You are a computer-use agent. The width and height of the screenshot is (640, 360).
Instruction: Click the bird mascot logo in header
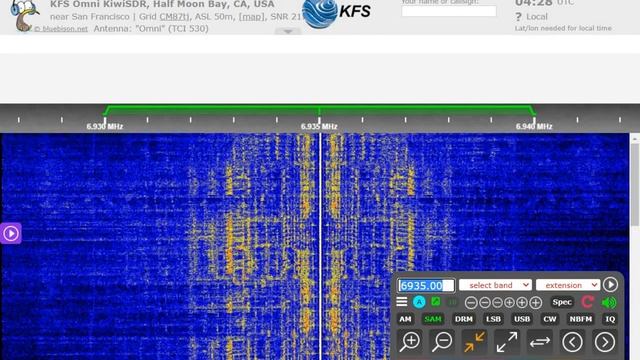(24, 16)
